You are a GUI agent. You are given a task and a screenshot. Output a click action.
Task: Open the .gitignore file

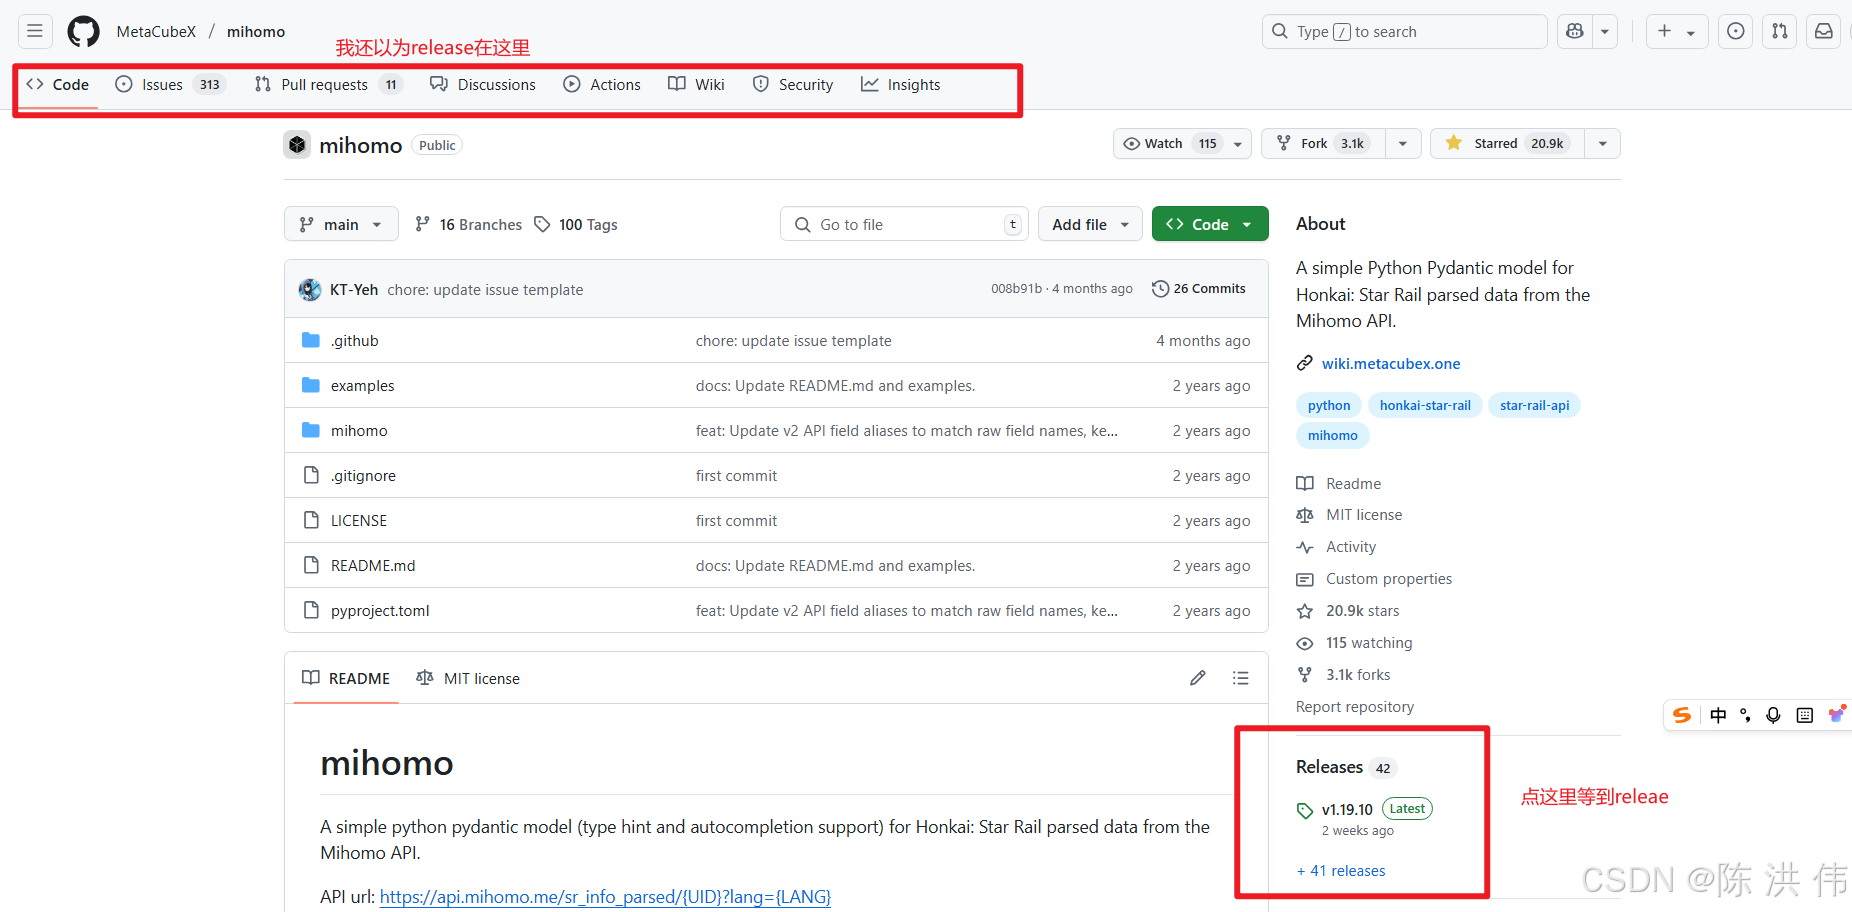(363, 476)
